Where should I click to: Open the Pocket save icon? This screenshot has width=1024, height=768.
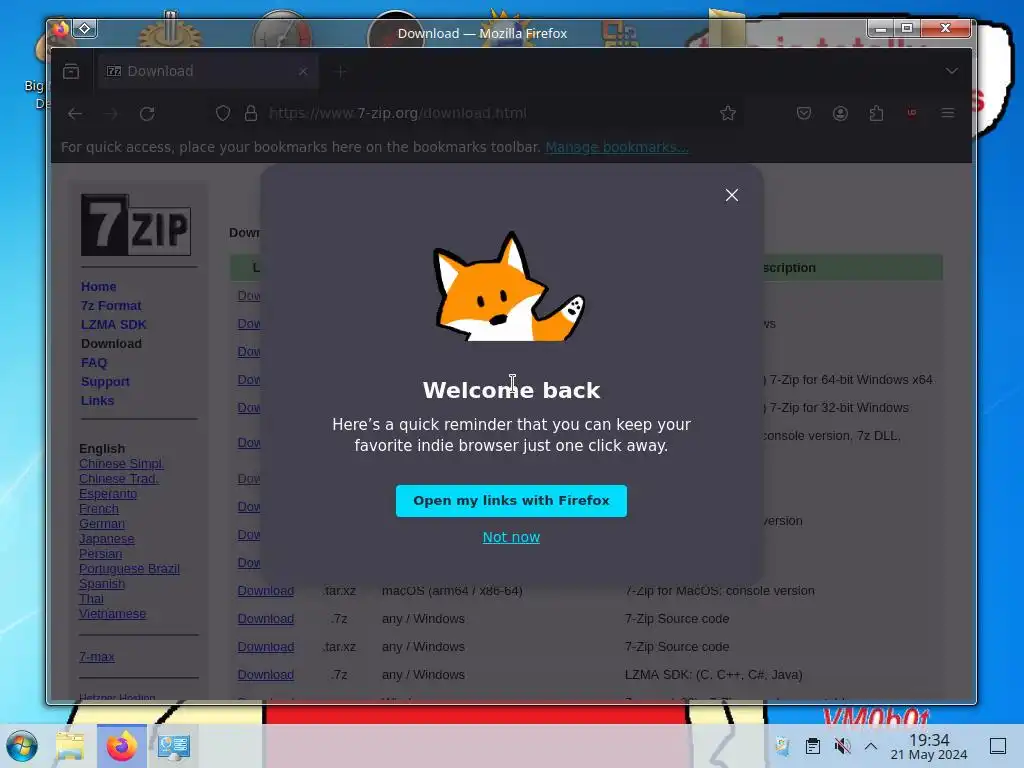pyautogui.click(x=804, y=114)
